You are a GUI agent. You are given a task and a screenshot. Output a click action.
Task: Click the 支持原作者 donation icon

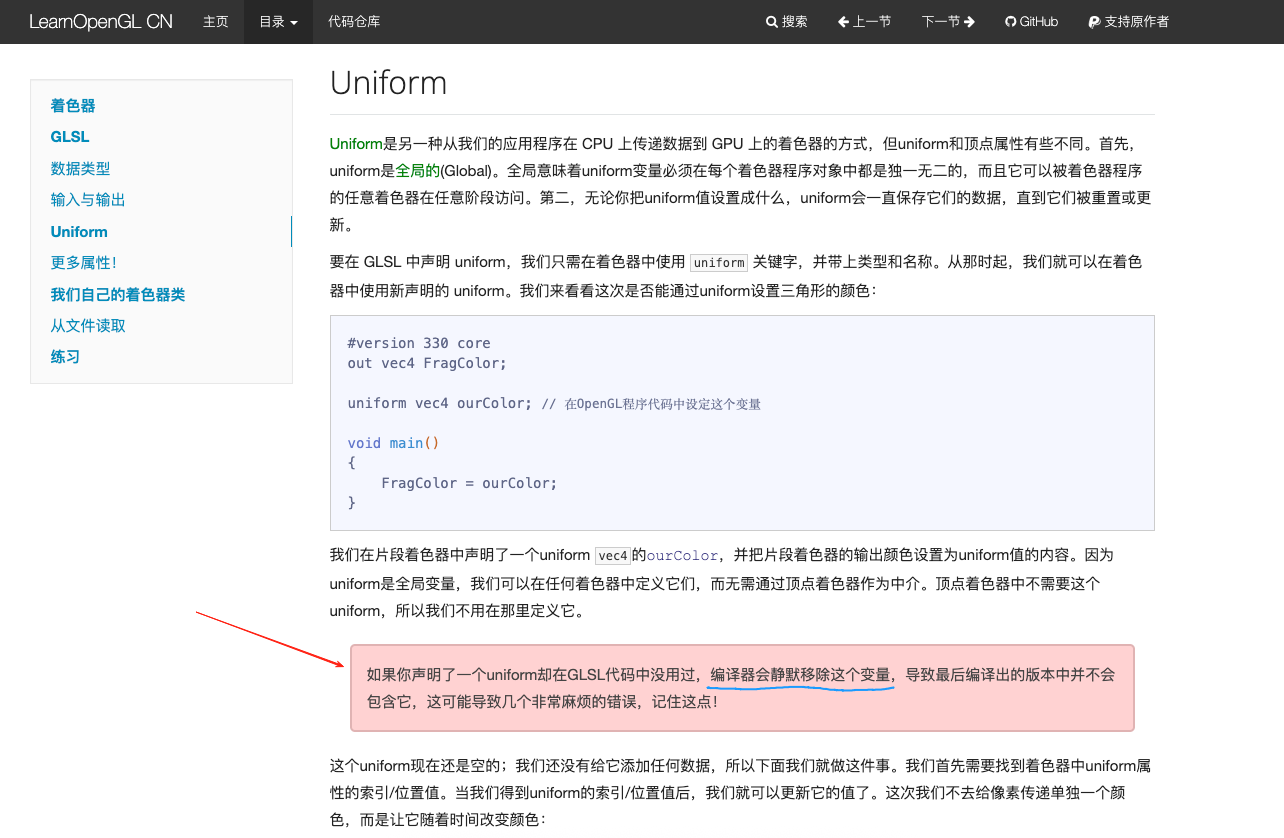(x=1093, y=21)
